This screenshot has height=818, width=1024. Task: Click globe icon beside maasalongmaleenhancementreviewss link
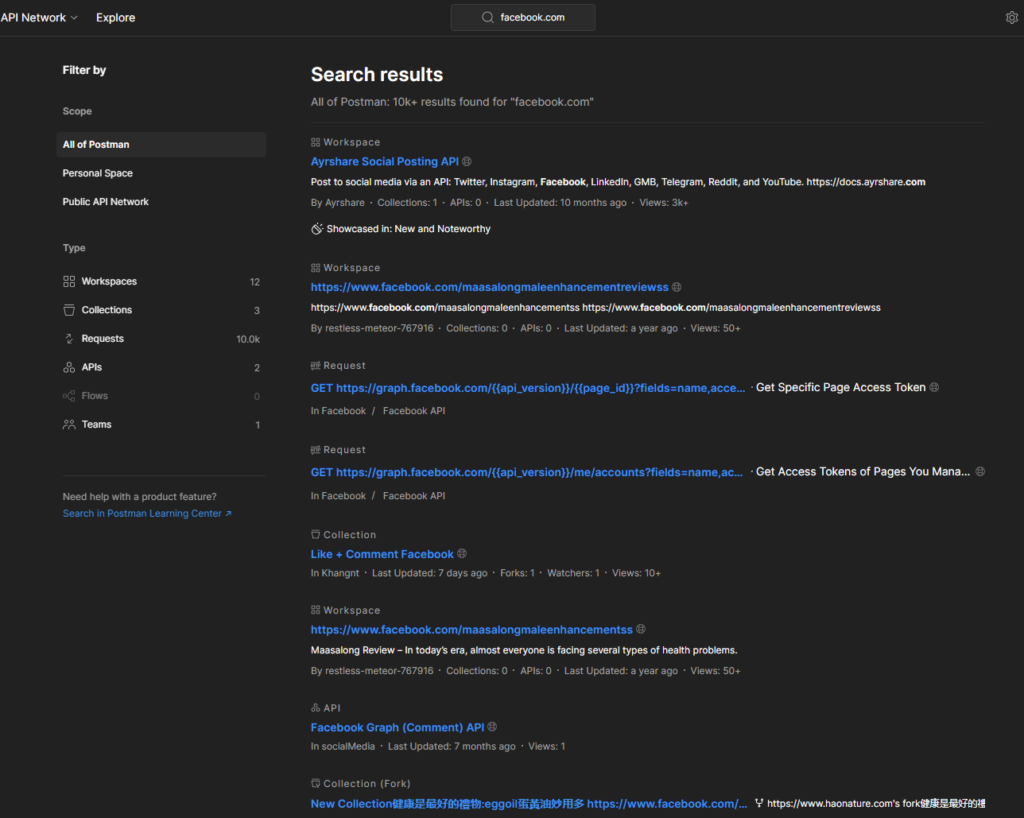coord(677,287)
